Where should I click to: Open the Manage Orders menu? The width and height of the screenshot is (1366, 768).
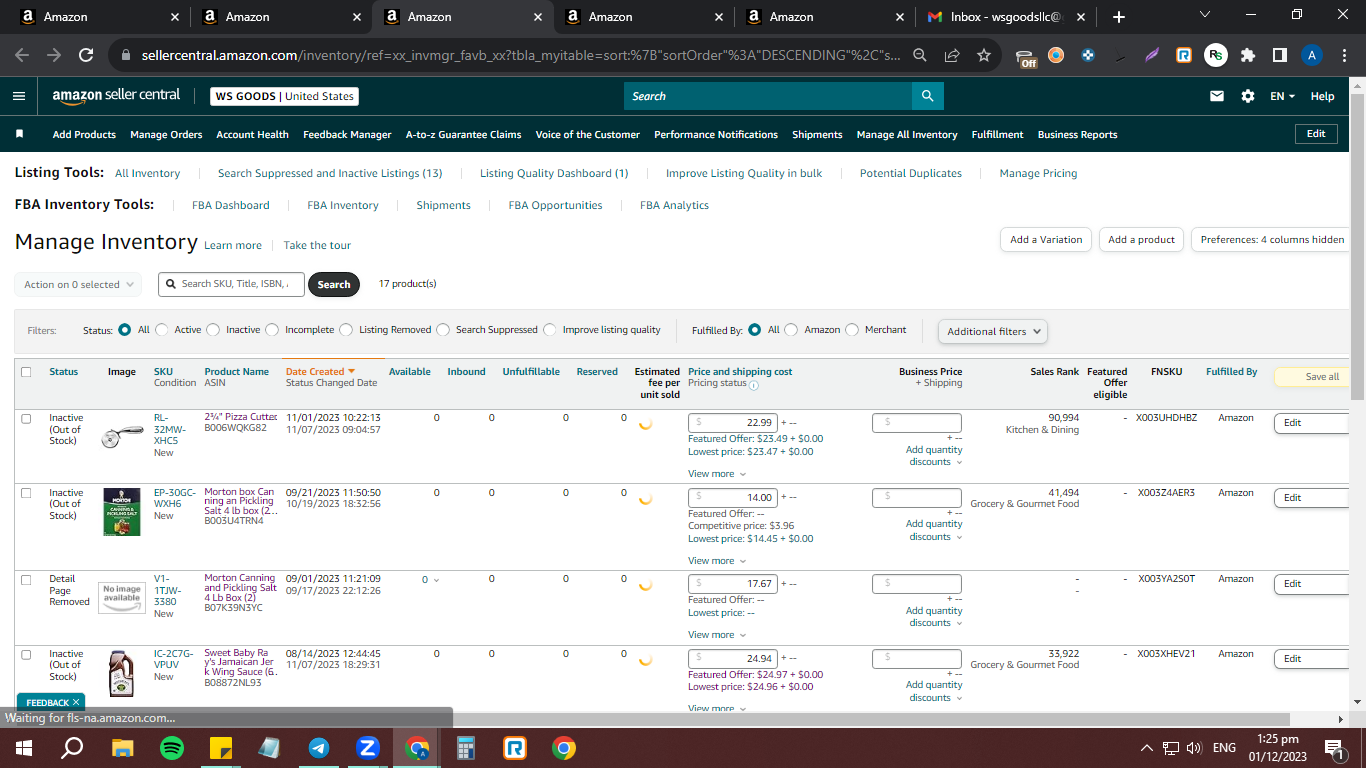coord(166,134)
